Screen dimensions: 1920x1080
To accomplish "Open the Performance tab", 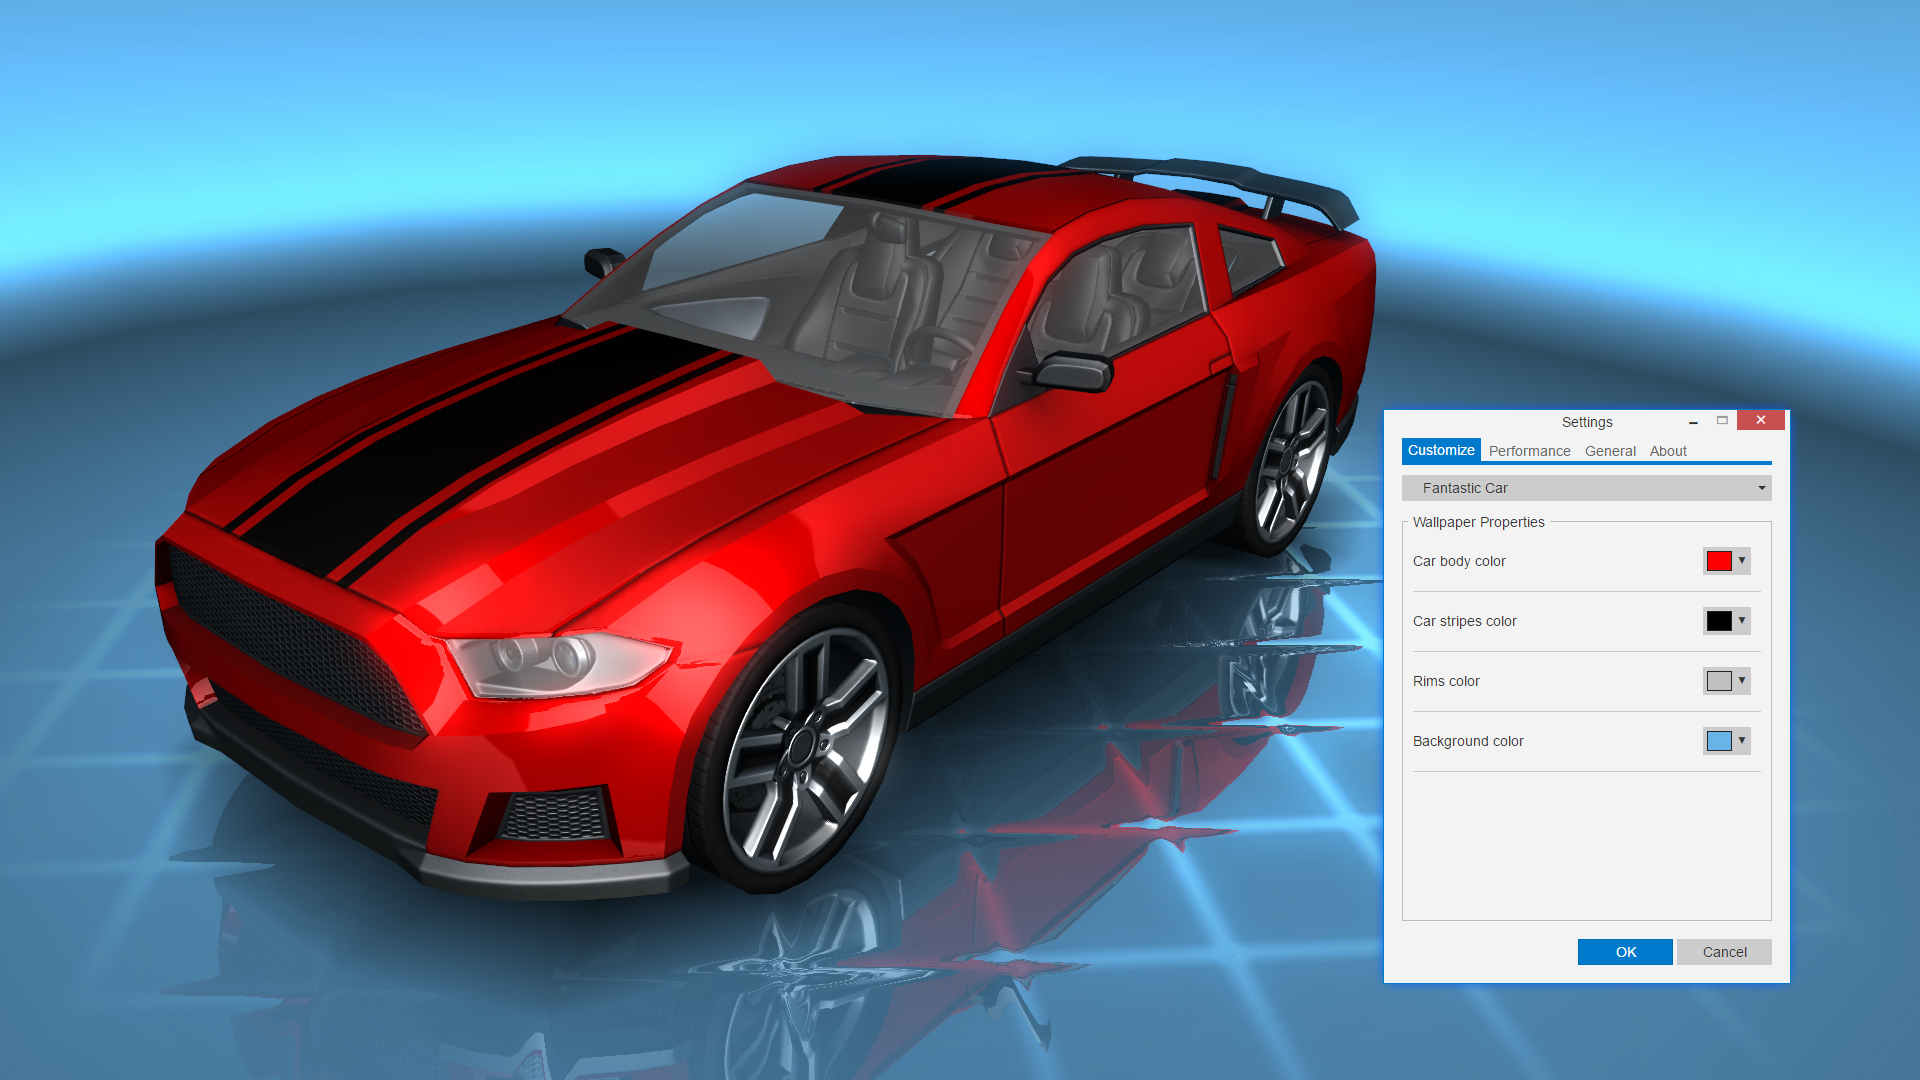I will [x=1529, y=451].
